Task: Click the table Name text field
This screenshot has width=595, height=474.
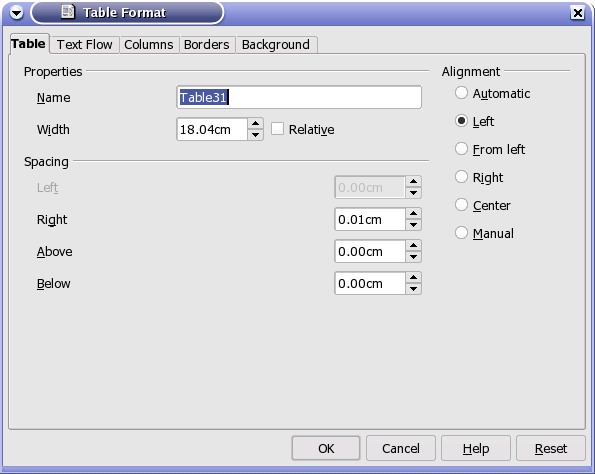Action: pos(299,97)
